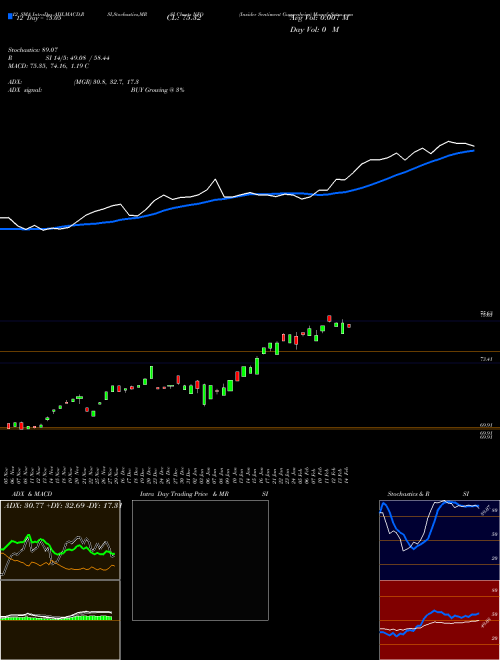Click the '12 Day = 73.93' SMA label

pos(37,18)
